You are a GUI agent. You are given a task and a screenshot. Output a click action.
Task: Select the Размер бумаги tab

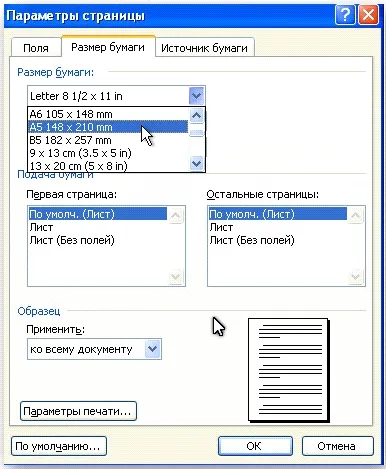[x=108, y=47]
